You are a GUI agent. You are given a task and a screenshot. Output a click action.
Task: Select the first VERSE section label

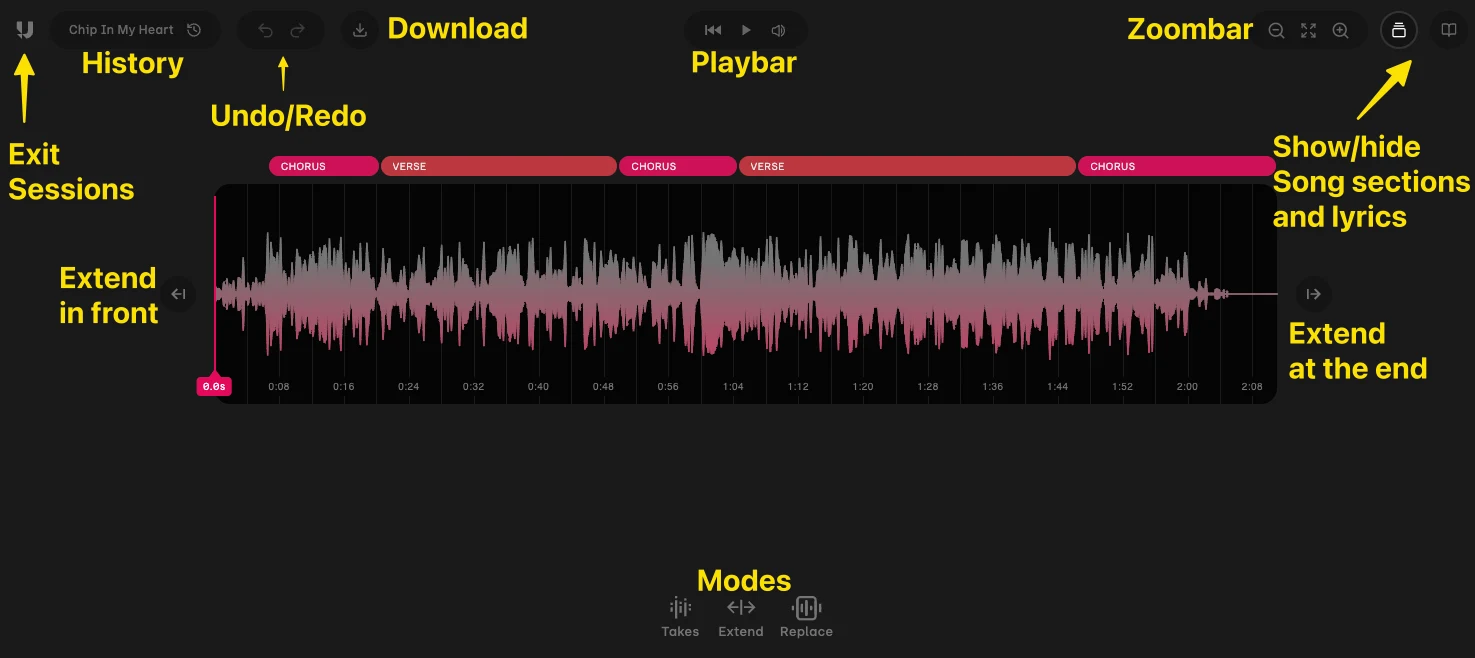499,166
